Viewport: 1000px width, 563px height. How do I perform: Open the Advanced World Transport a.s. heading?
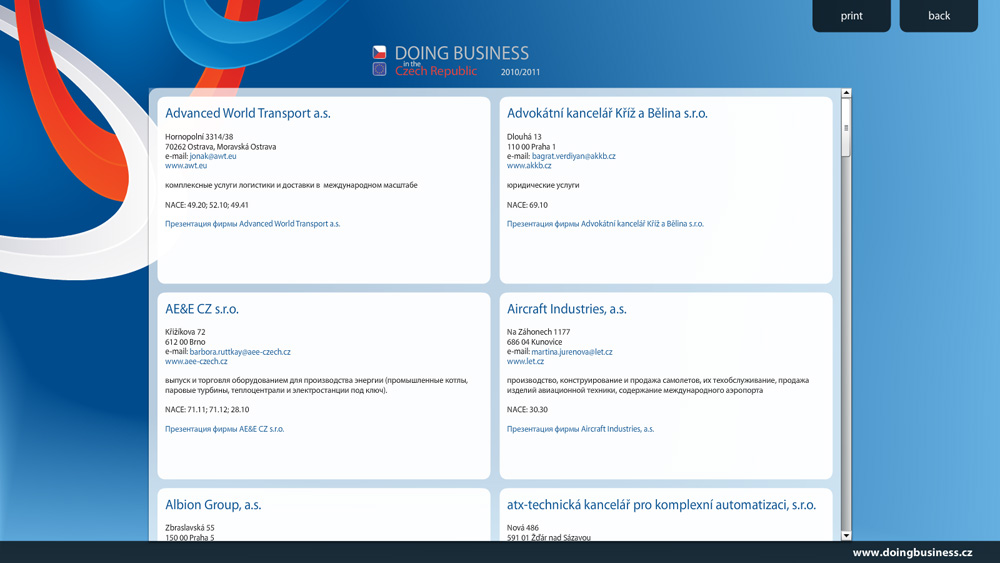(247, 113)
